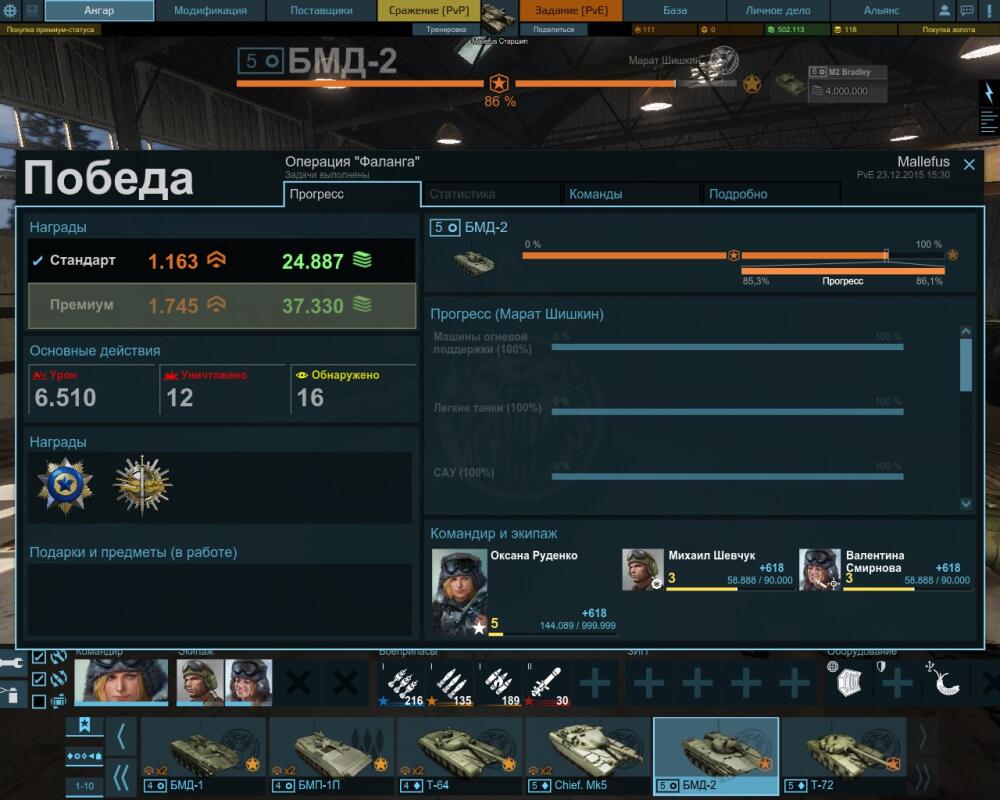Toggle the third unchecked checkbox
Image resolution: width=1000 pixels, height=800 pixels.
39,701
